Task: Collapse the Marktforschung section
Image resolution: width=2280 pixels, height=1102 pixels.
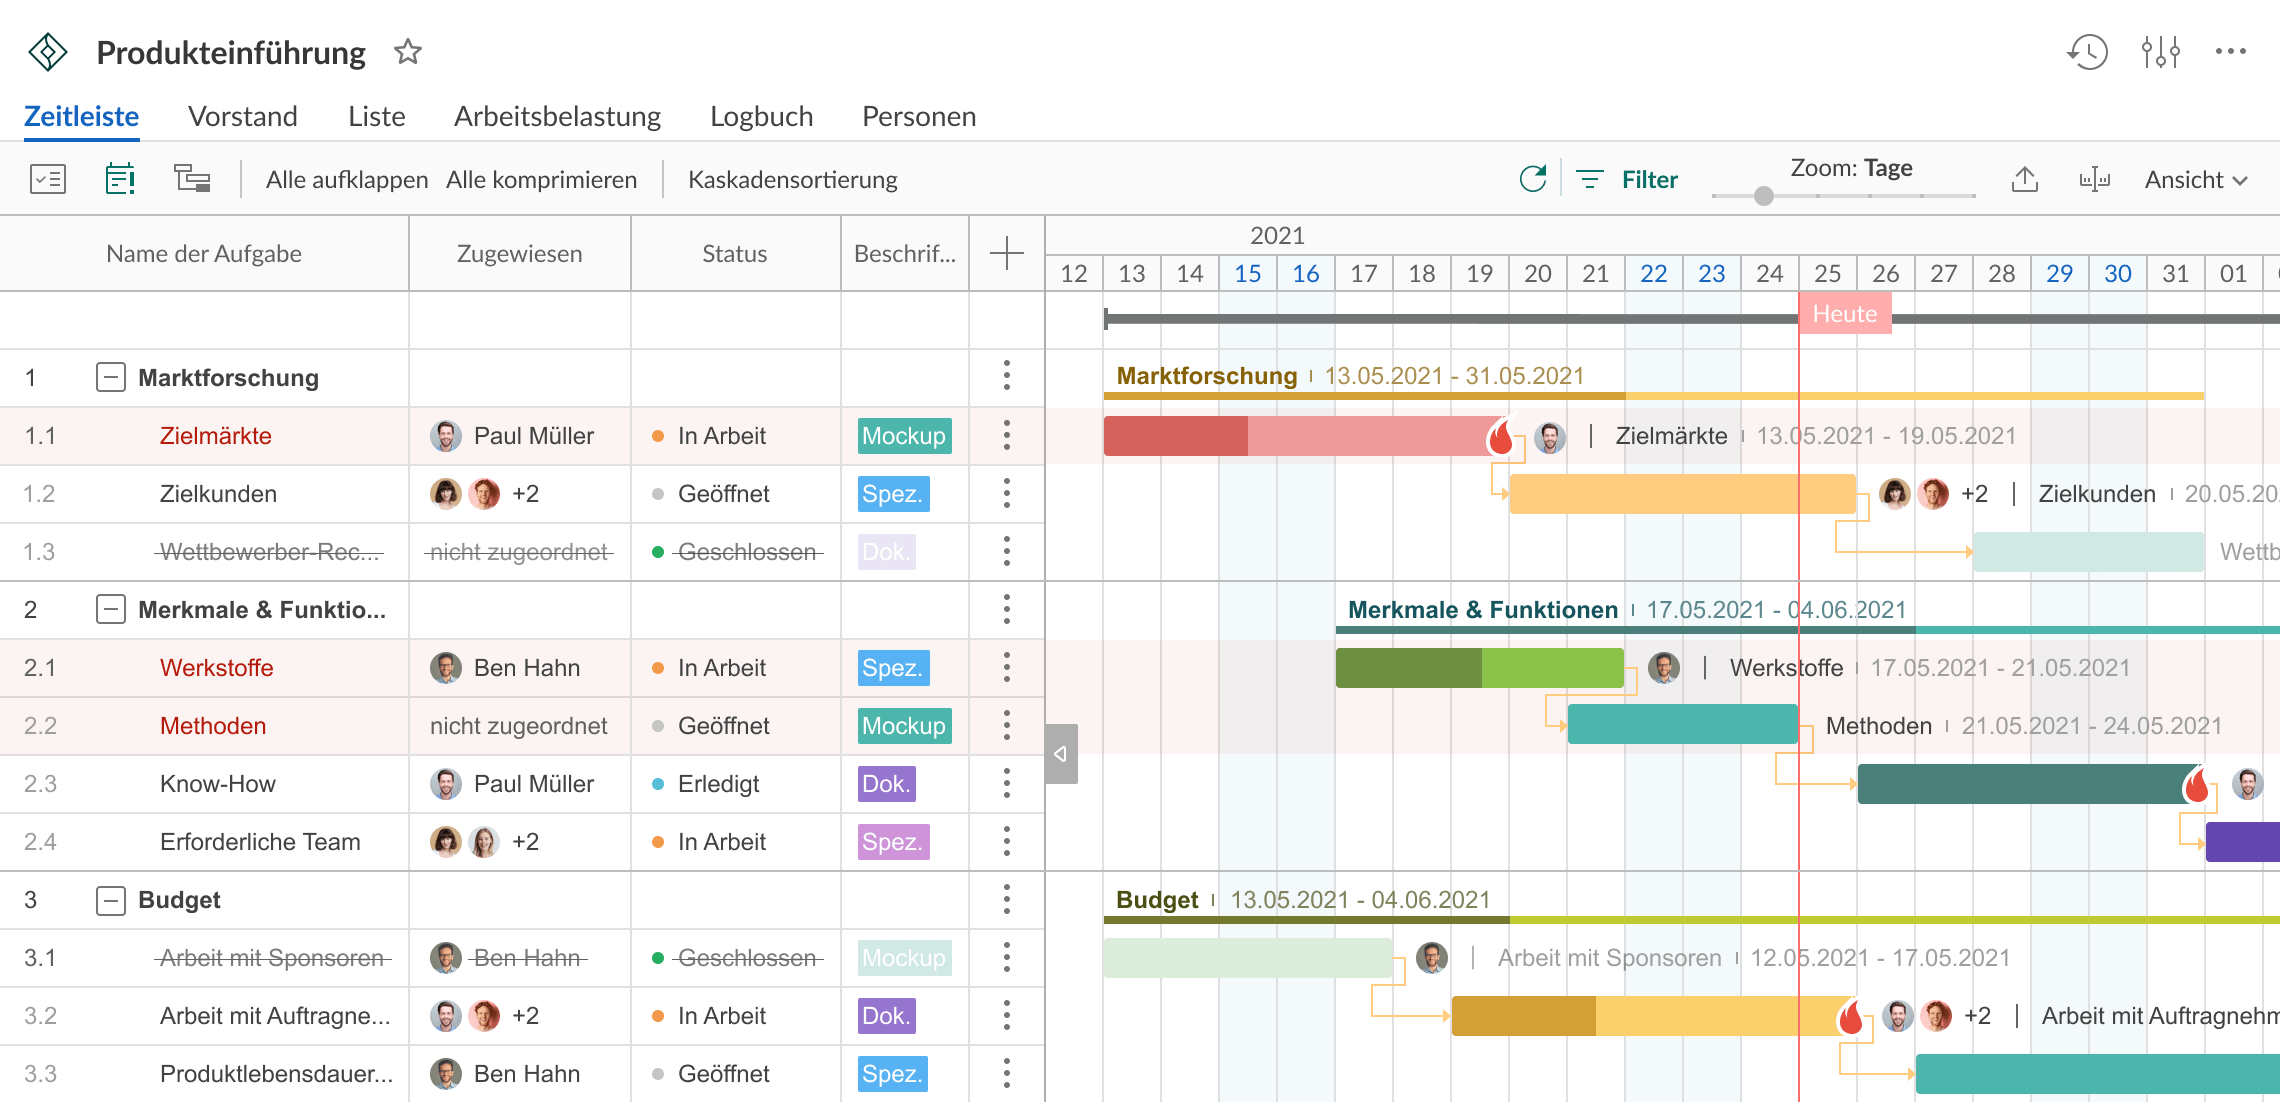Action: (x=111, y=378)
